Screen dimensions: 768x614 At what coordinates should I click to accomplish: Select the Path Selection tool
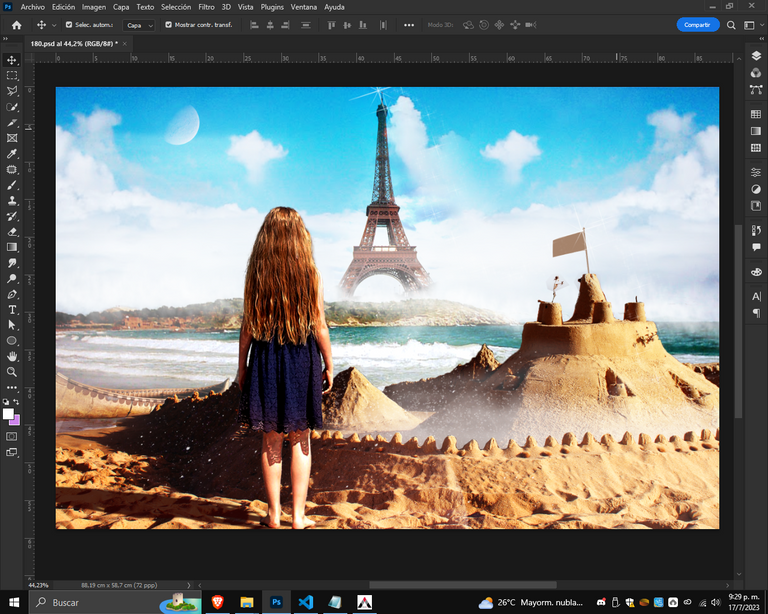pos(12,325)
